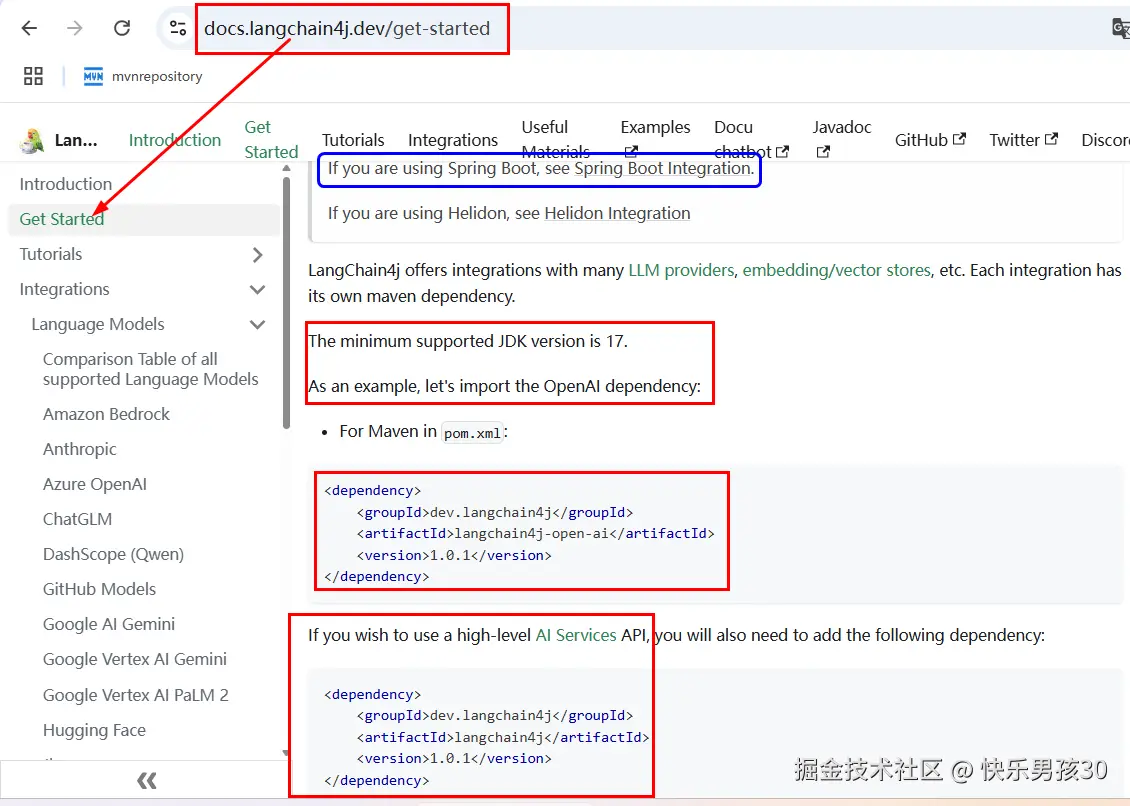Open Tutorials sidebar category

tap(50, 254)
